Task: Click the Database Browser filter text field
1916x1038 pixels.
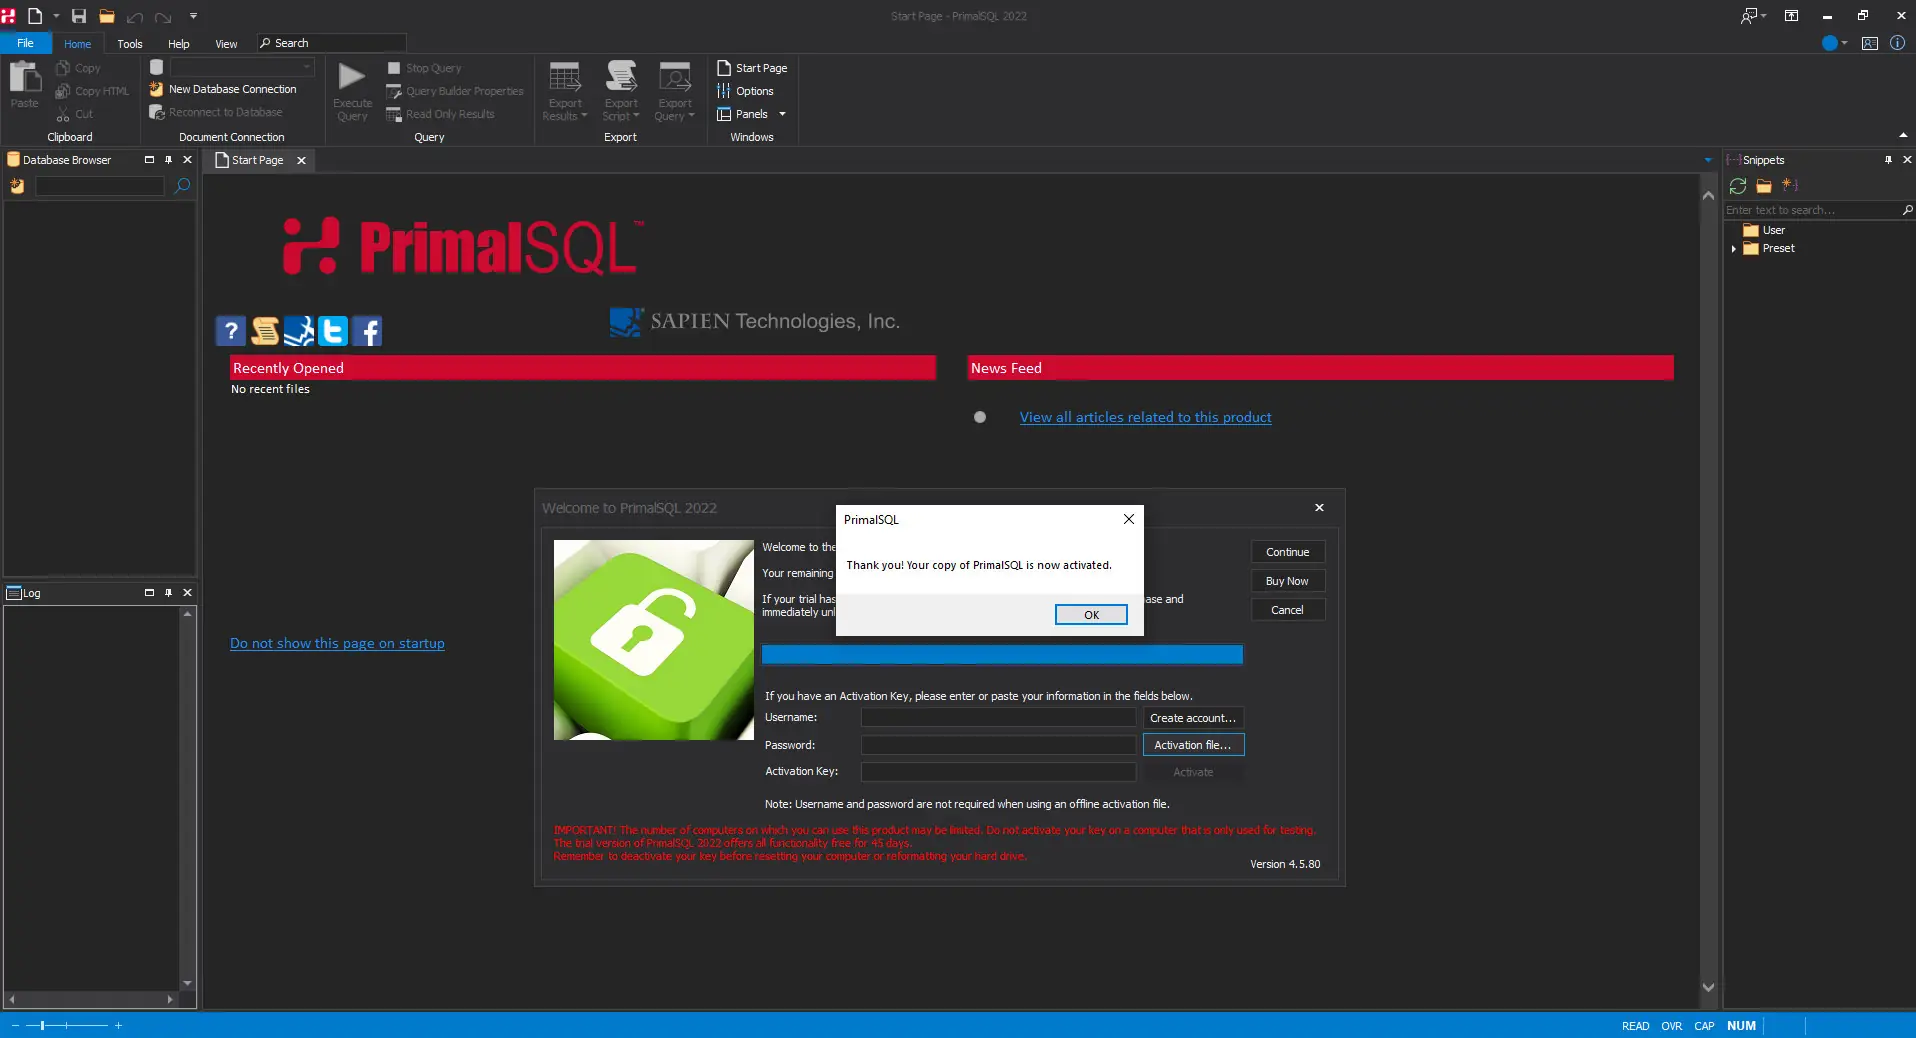Action: click(x=99, y=186)
